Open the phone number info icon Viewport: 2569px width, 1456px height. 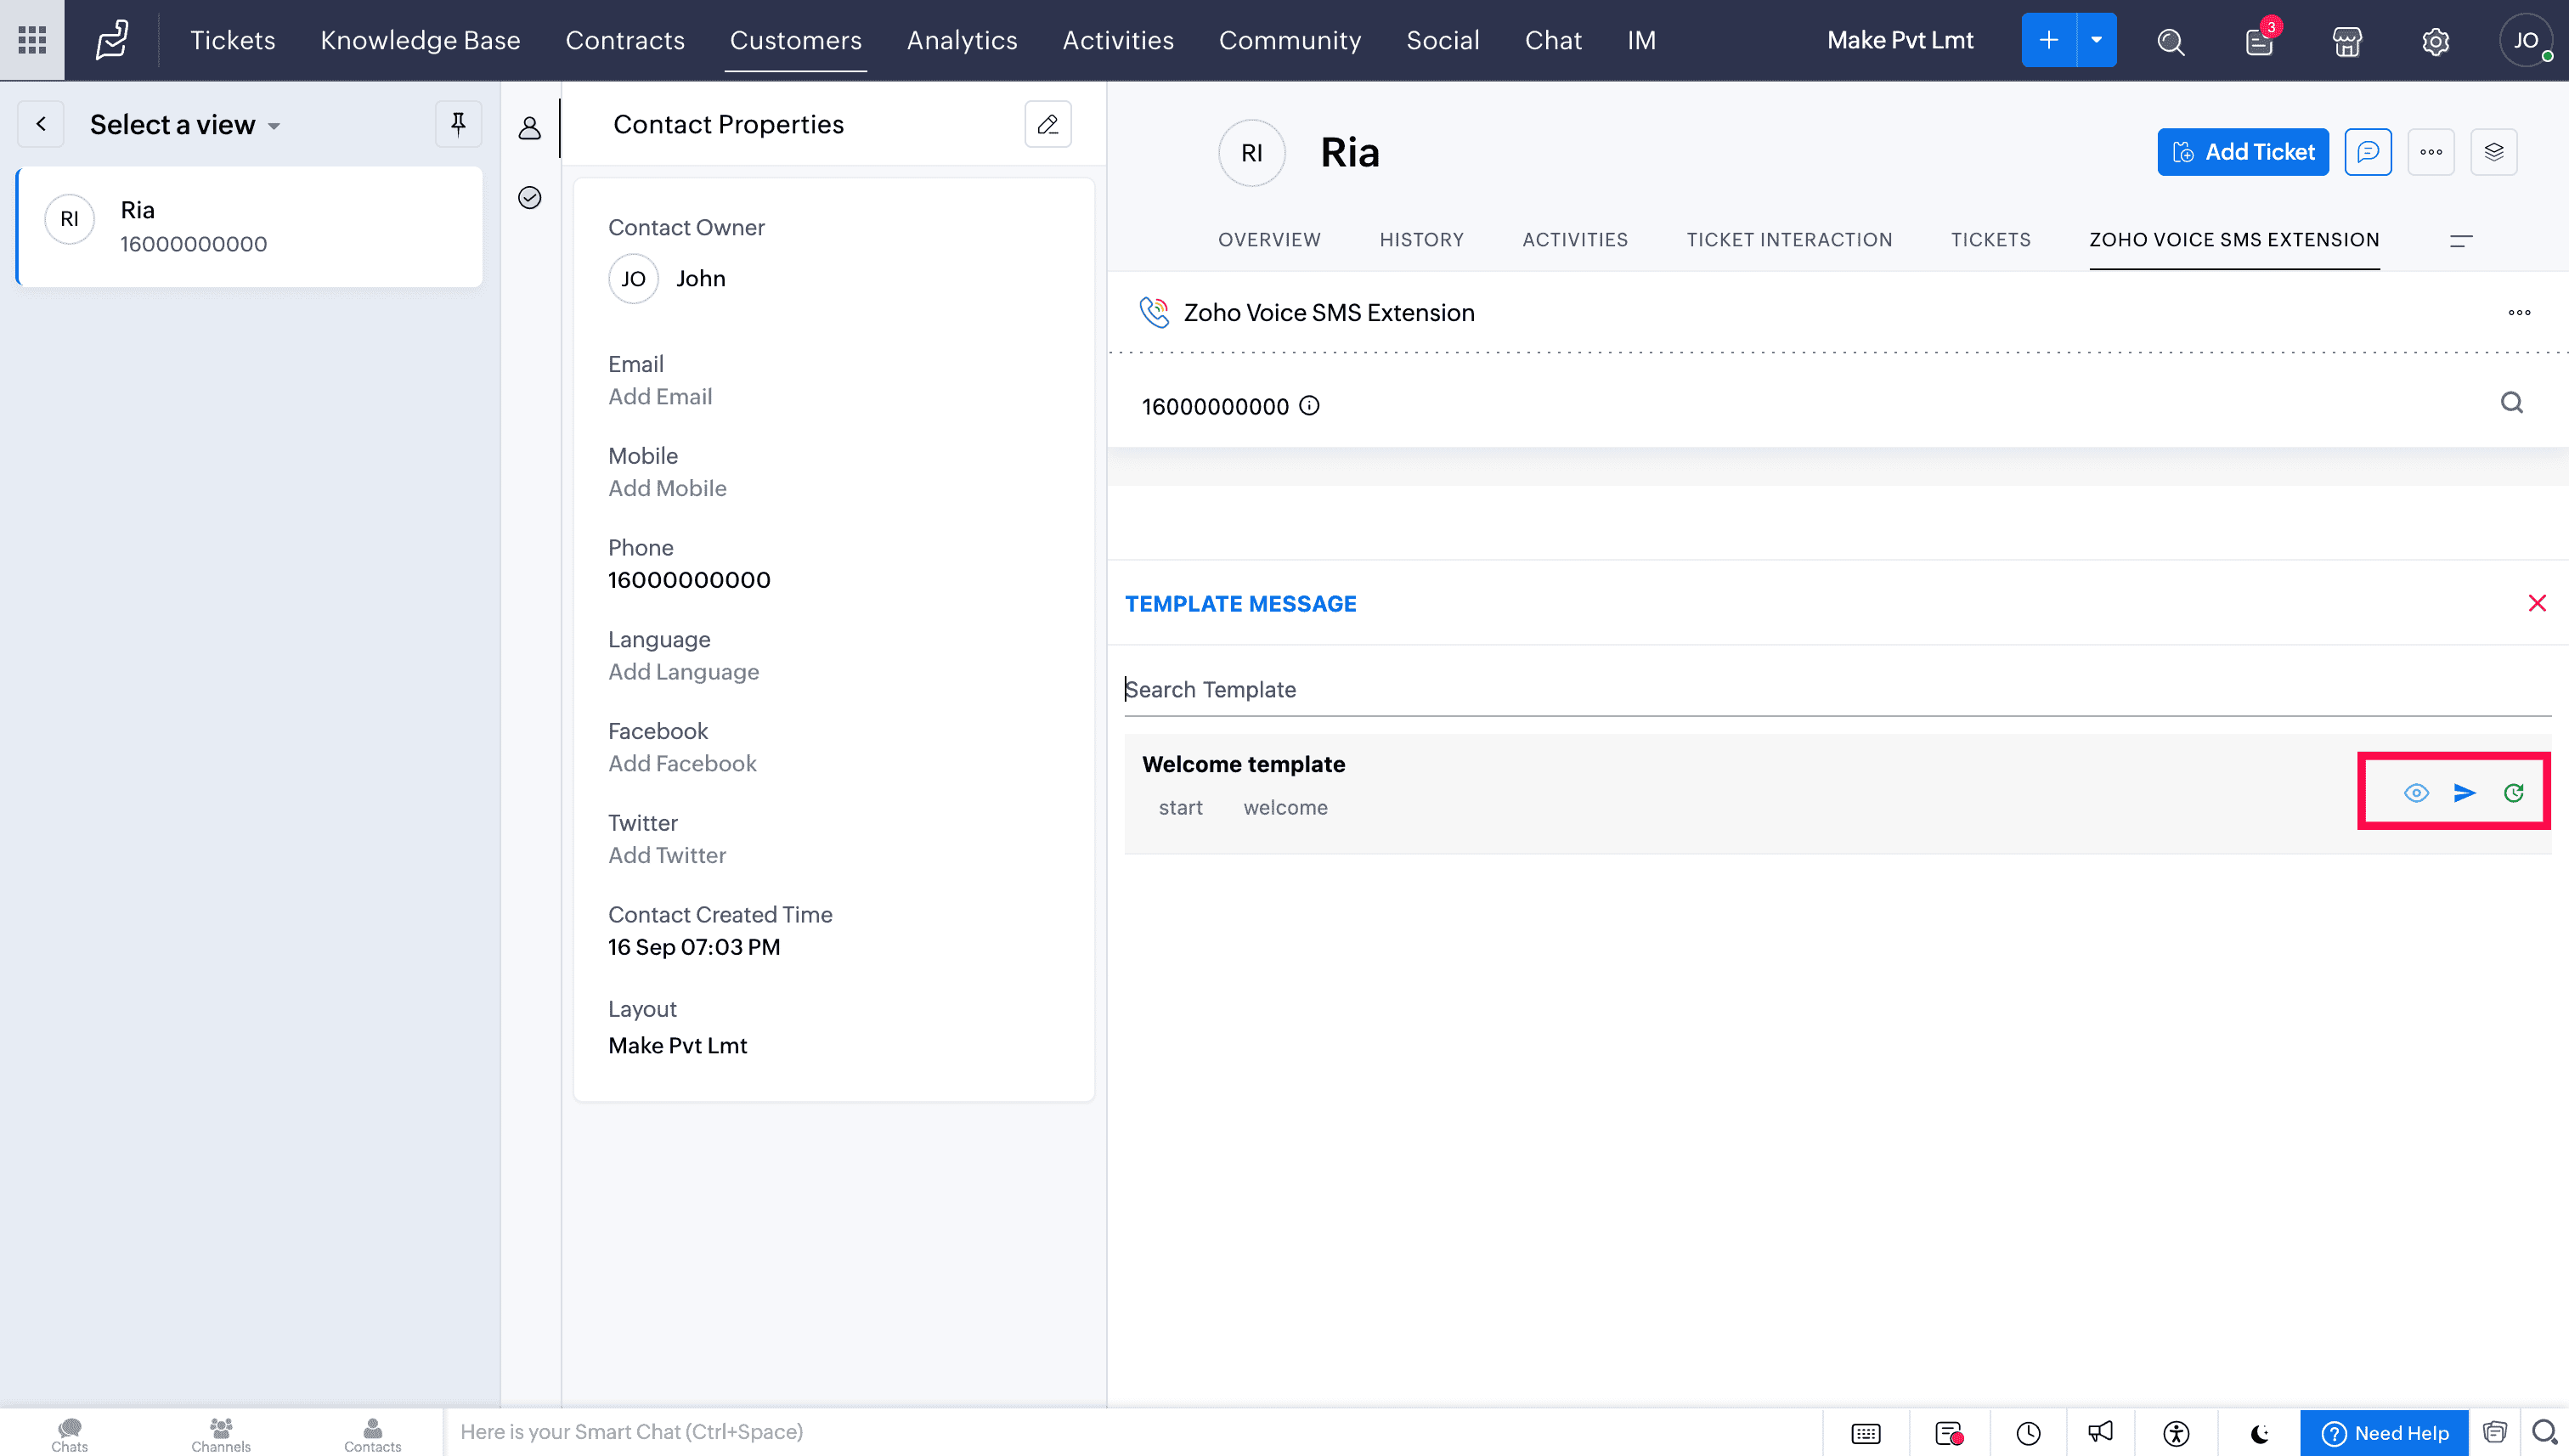pyautogui.click(x=1309, y=406)
